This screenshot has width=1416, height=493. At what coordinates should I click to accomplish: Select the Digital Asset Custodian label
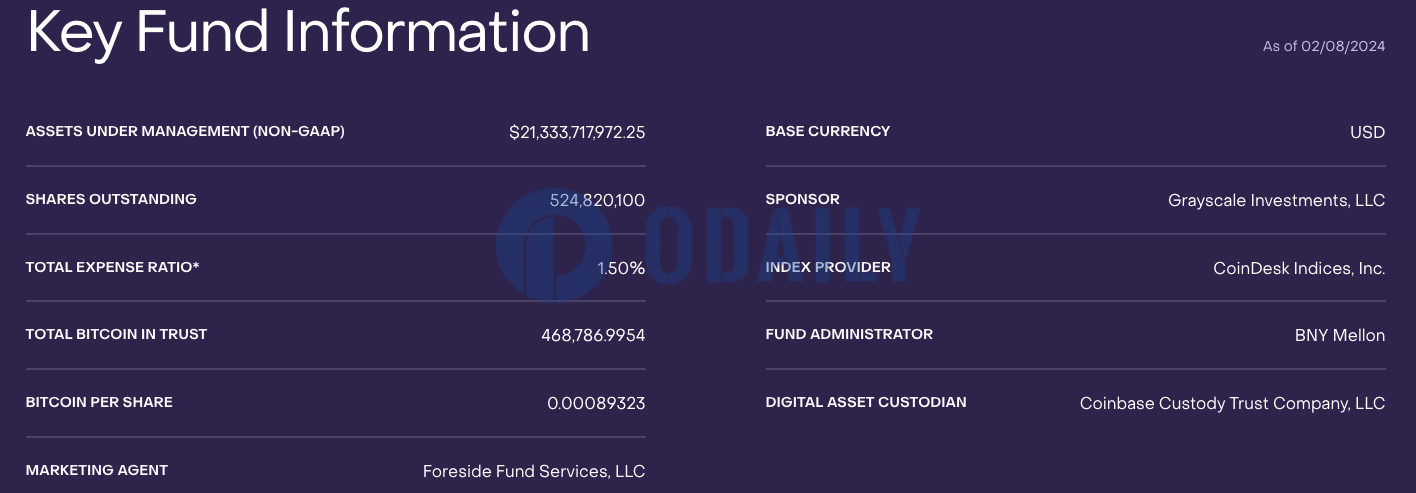(866, 402)
